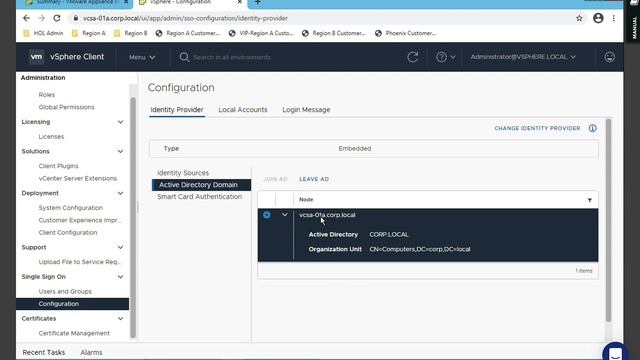
Task: Bookmark this page with the star icon
Action: (x=579, y=18)
